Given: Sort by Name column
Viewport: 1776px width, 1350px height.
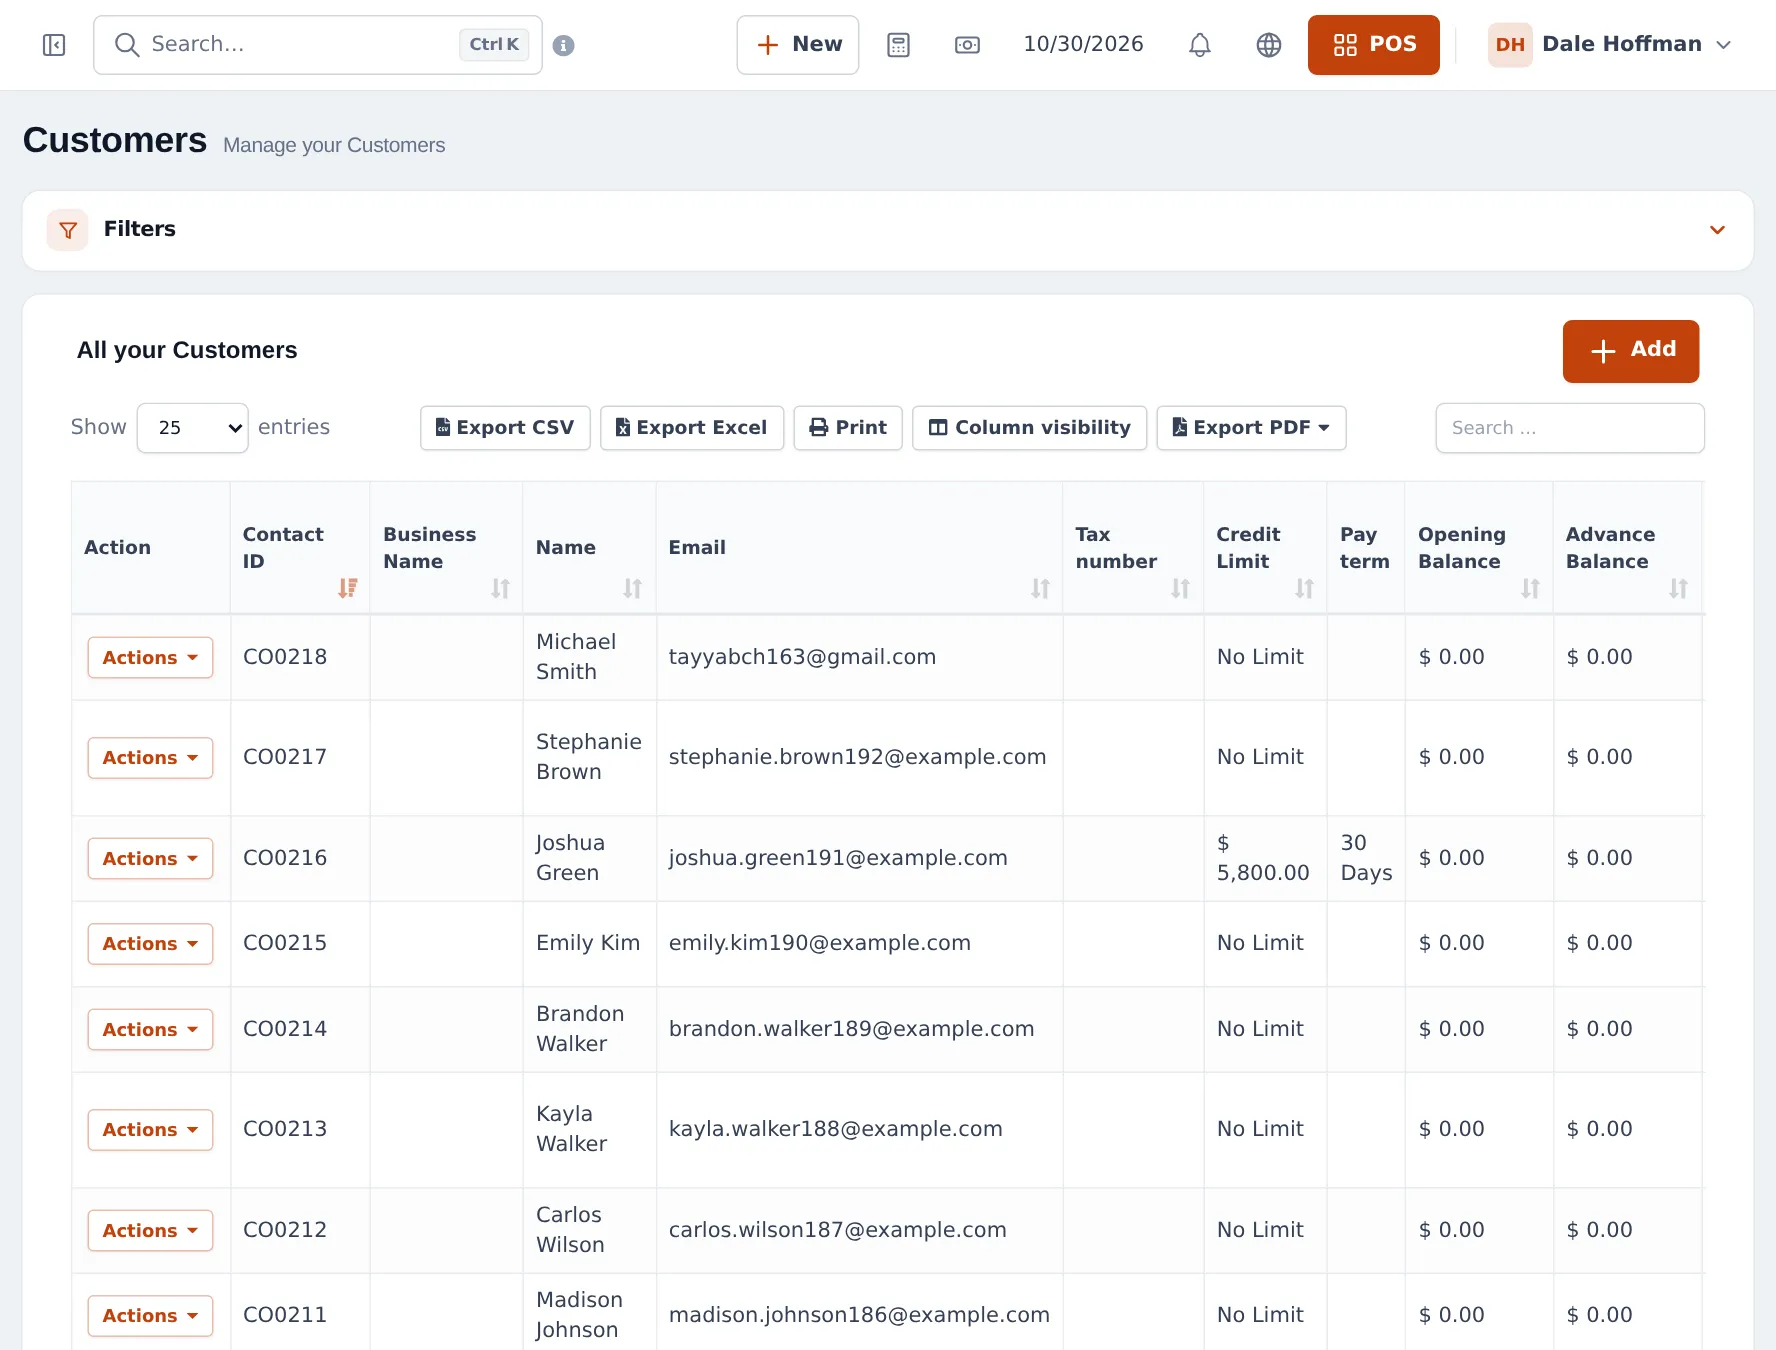Looking at the screenshot, I should tap(632, 588).
